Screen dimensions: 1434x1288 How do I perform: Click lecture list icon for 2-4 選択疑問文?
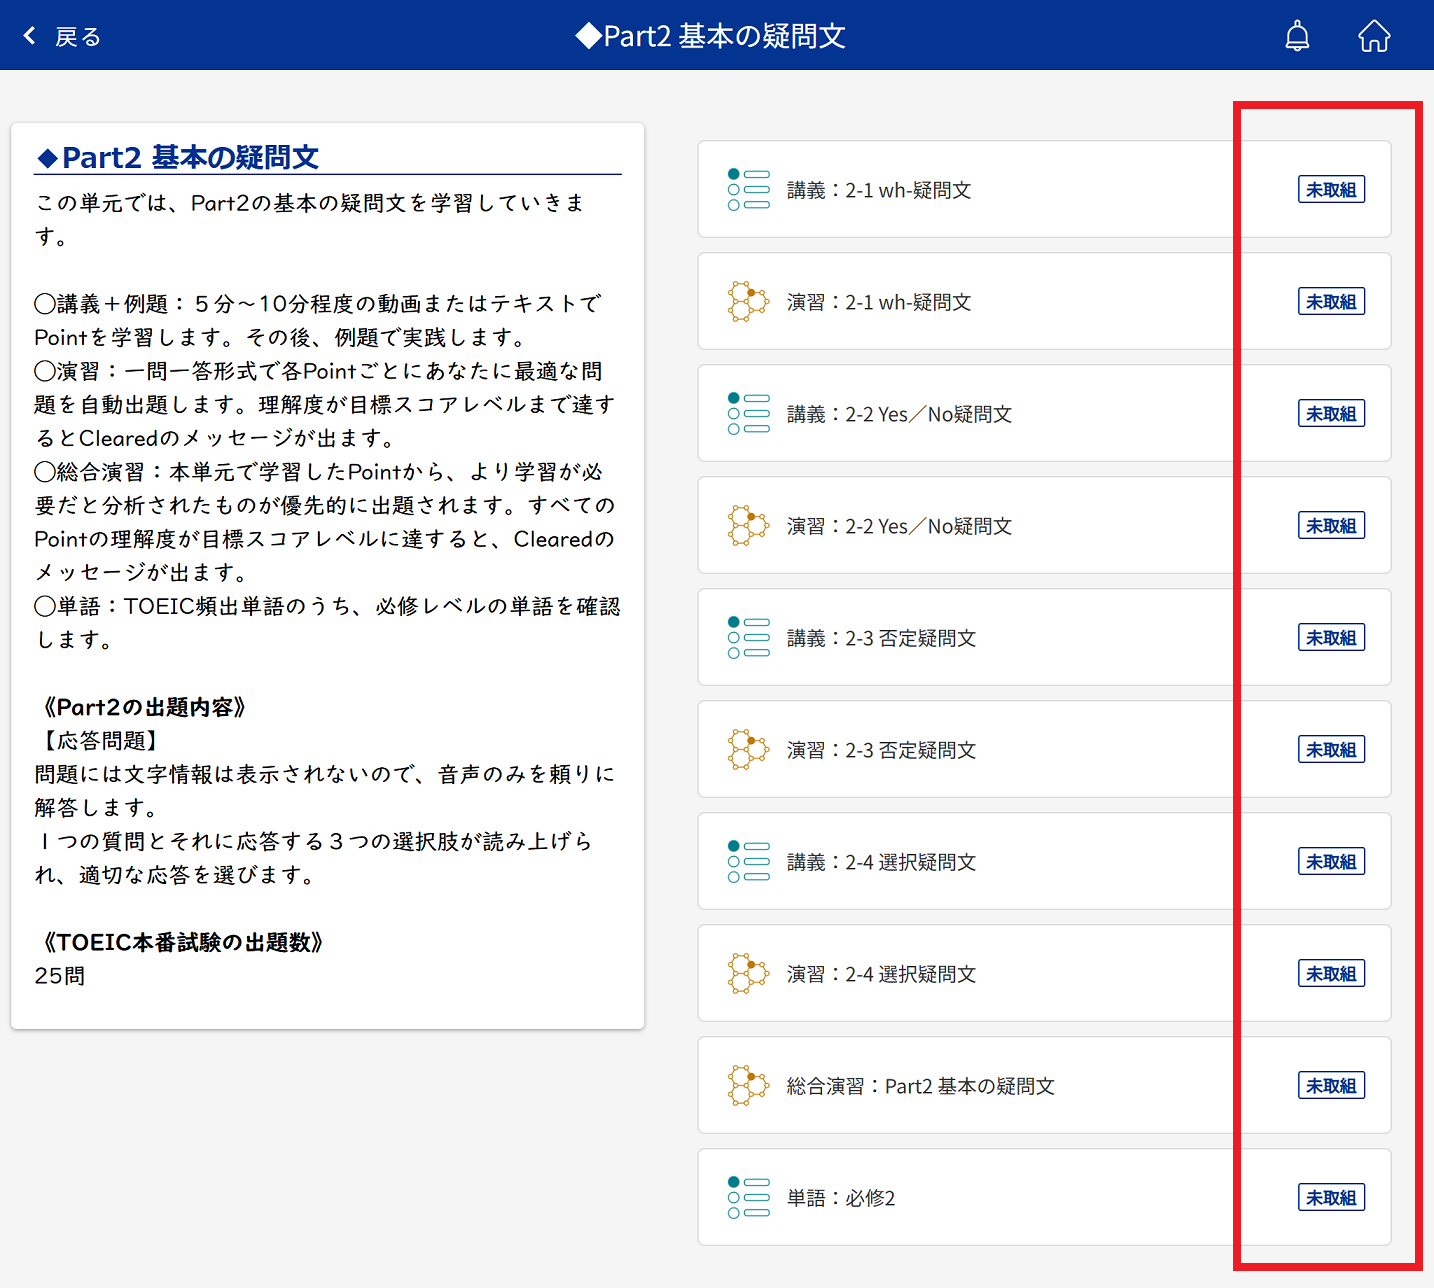point(748,862)
